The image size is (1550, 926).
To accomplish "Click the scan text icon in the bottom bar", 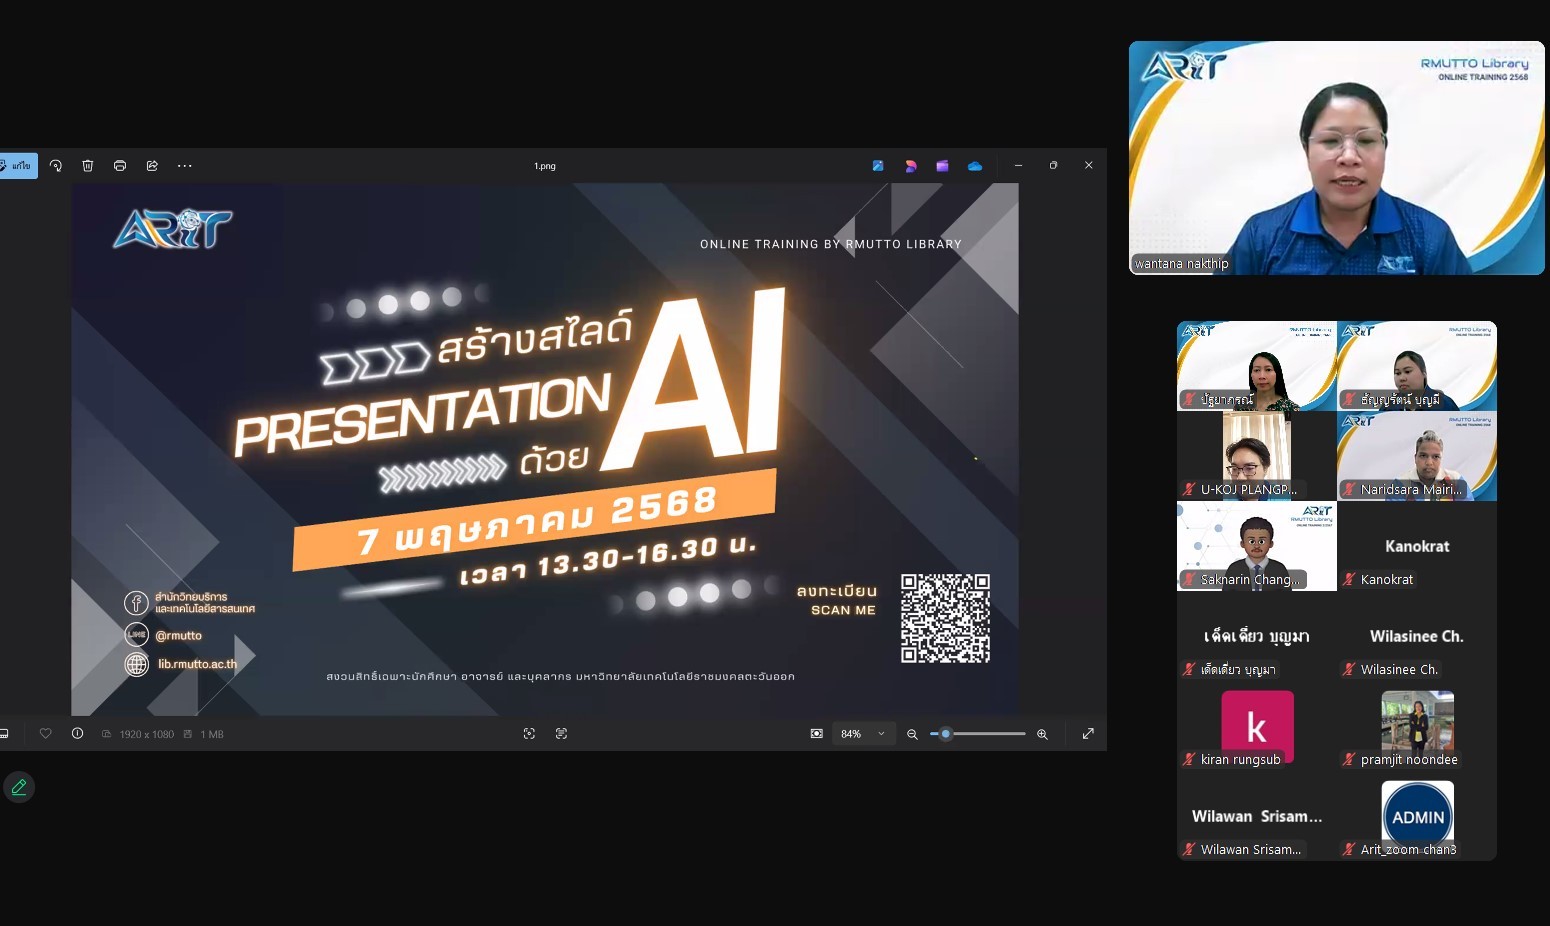I will (x=561, y=734).
